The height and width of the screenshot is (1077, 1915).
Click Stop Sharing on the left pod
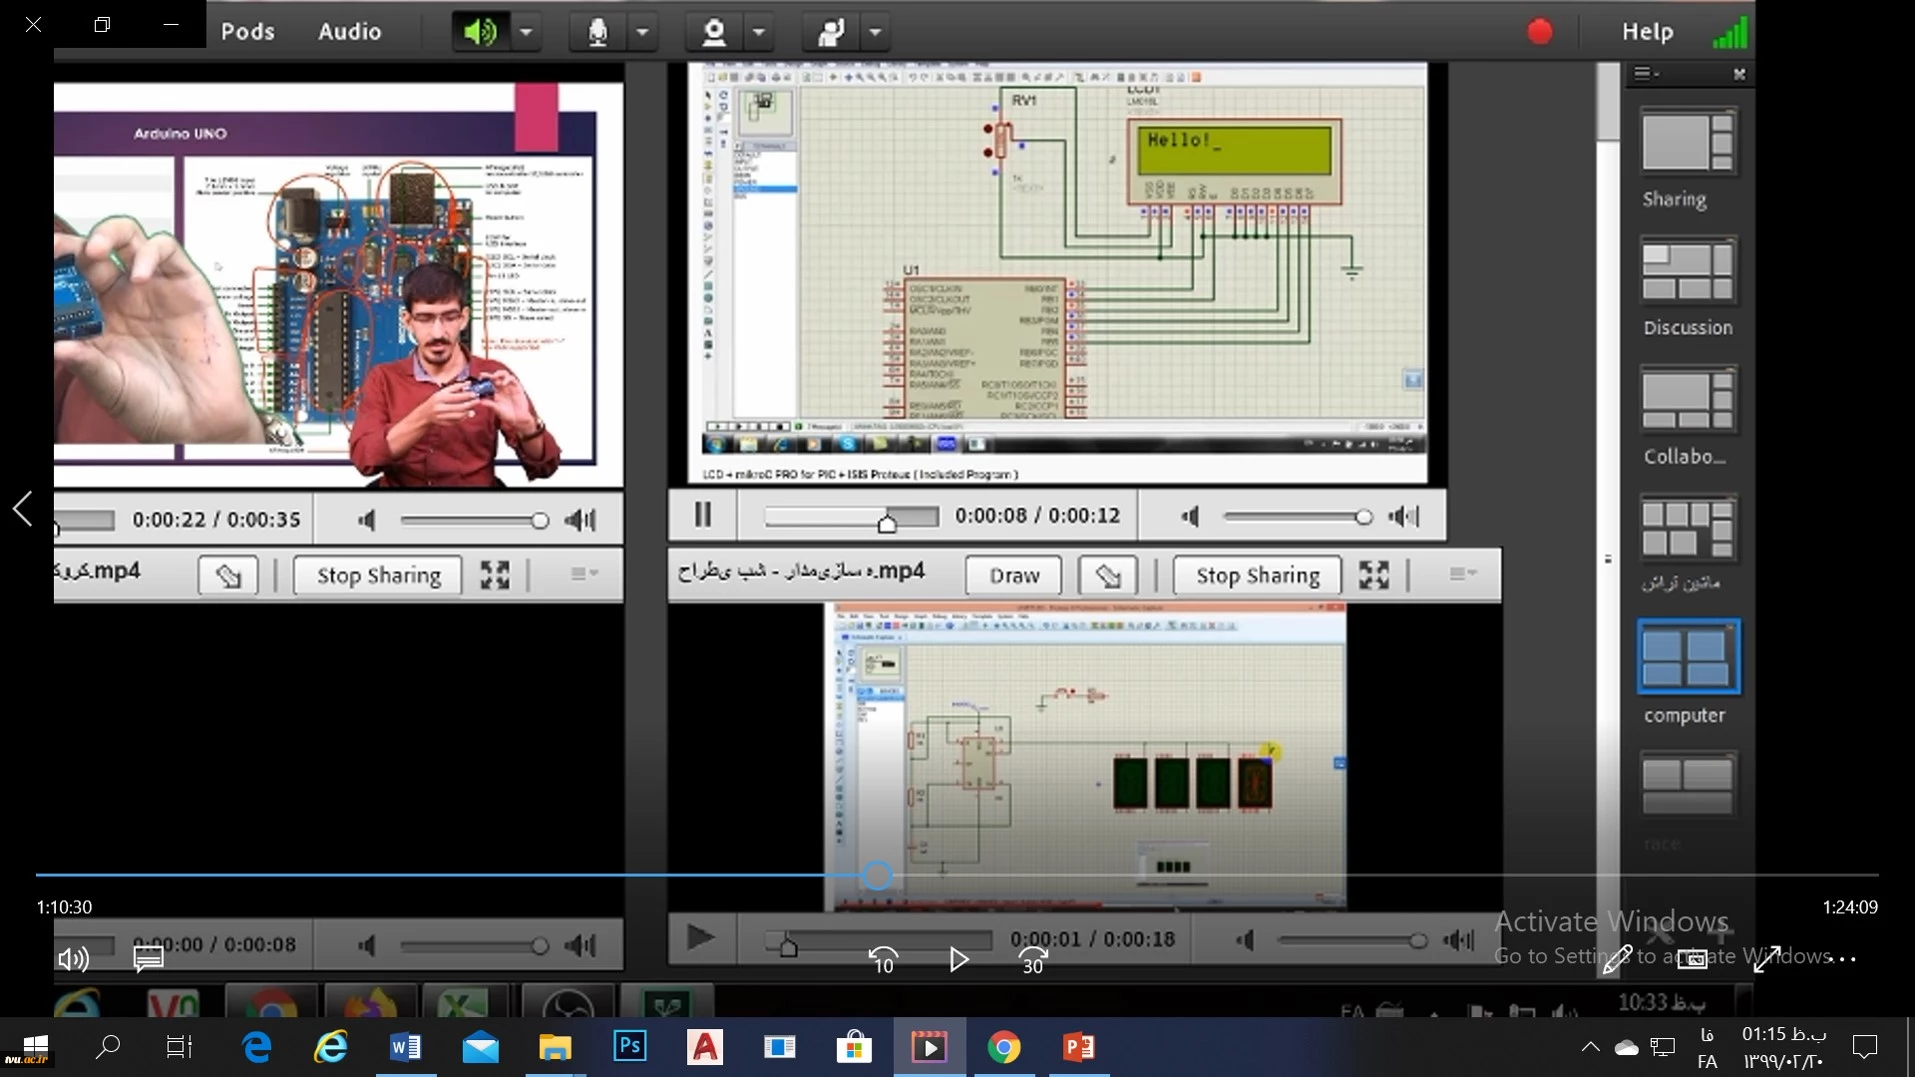click(x=378, y=576)
